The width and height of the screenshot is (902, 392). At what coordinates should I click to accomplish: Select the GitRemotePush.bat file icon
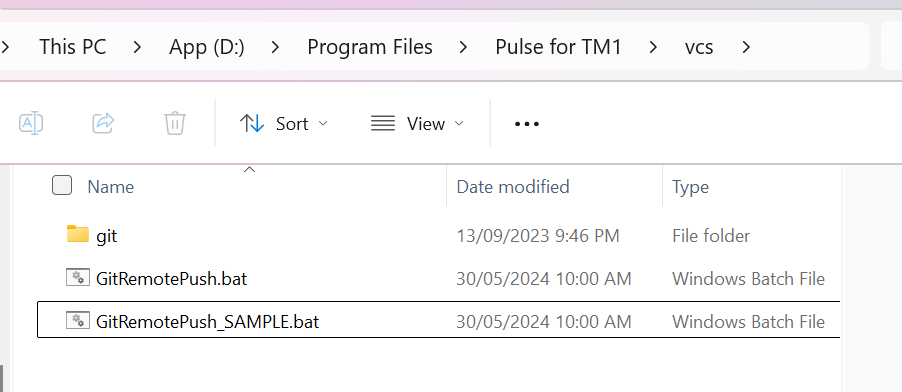78,278
